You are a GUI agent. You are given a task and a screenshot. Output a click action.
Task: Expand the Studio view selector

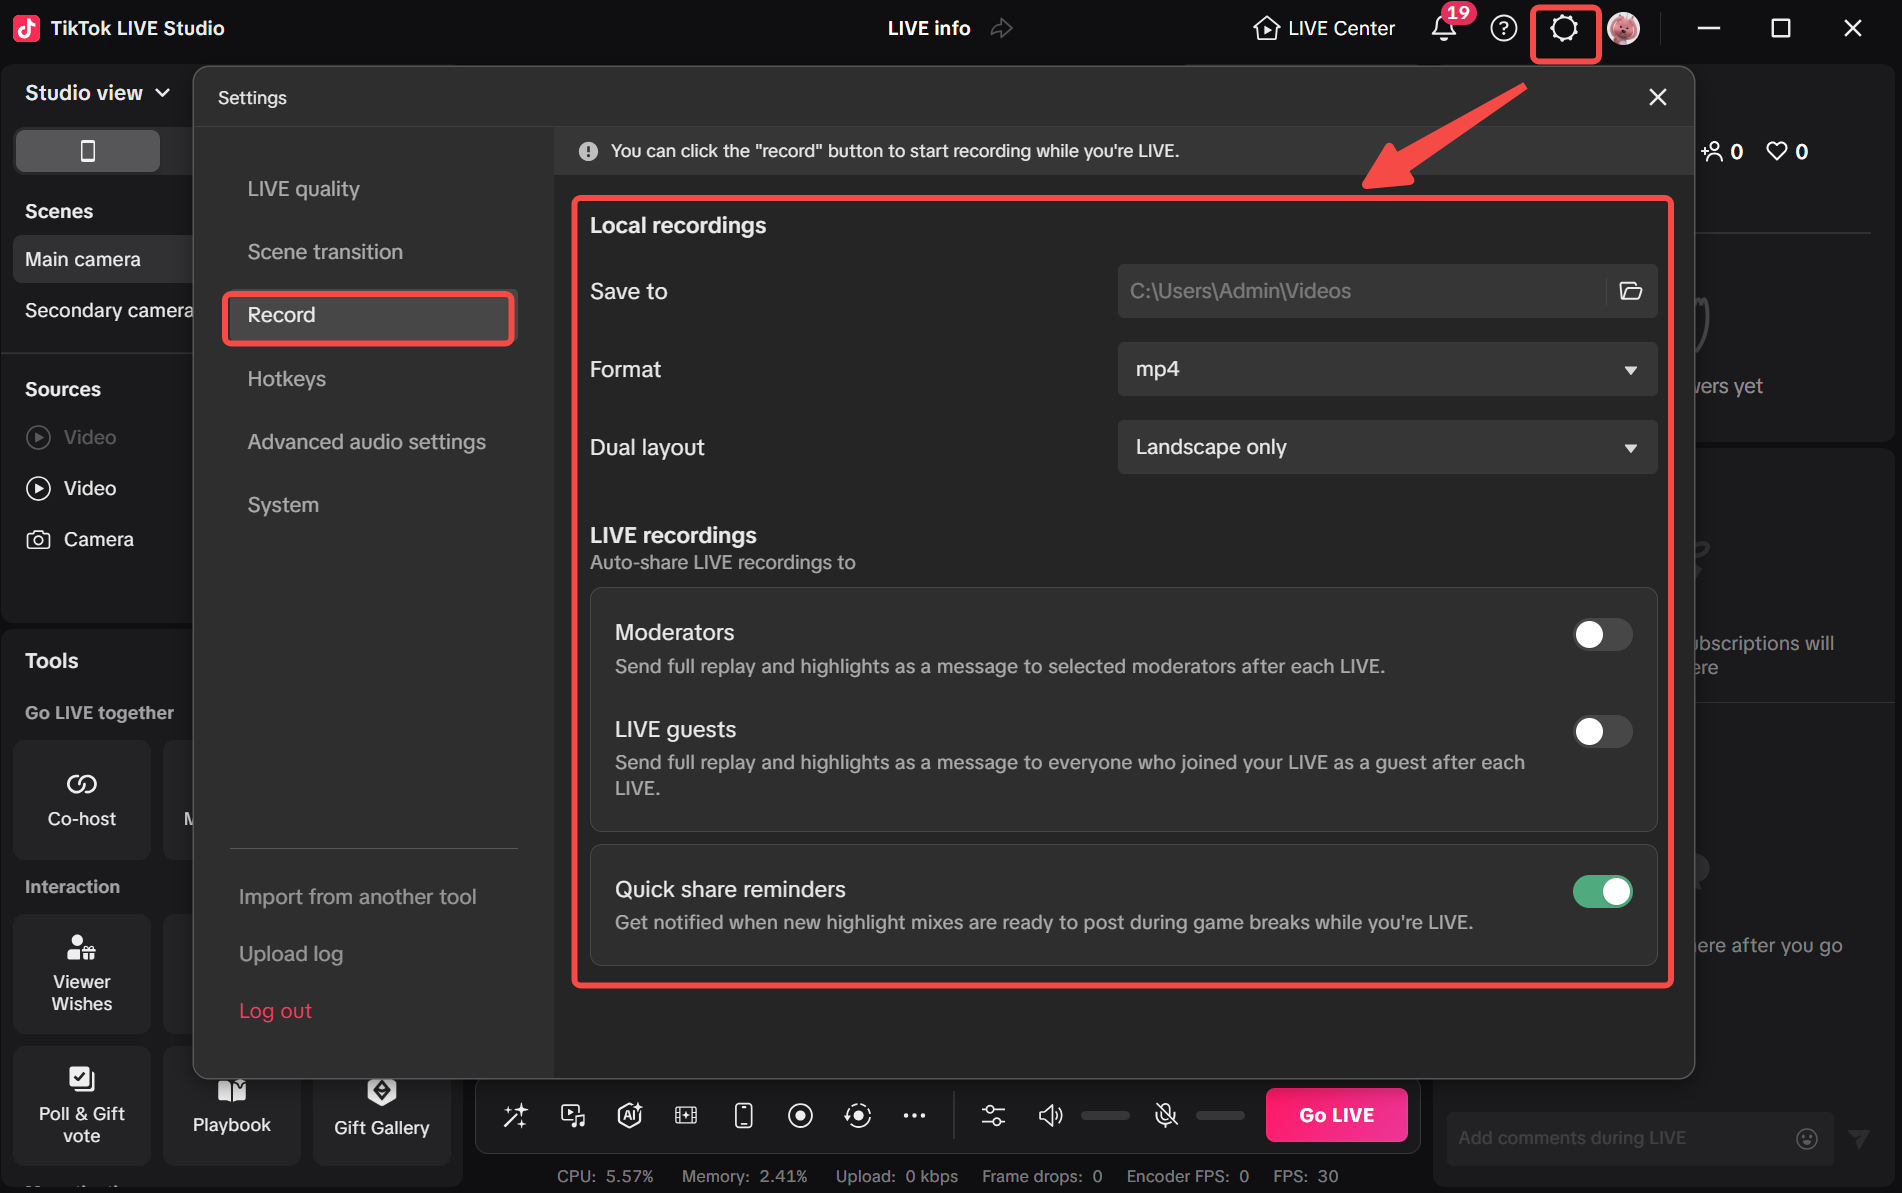97,92
